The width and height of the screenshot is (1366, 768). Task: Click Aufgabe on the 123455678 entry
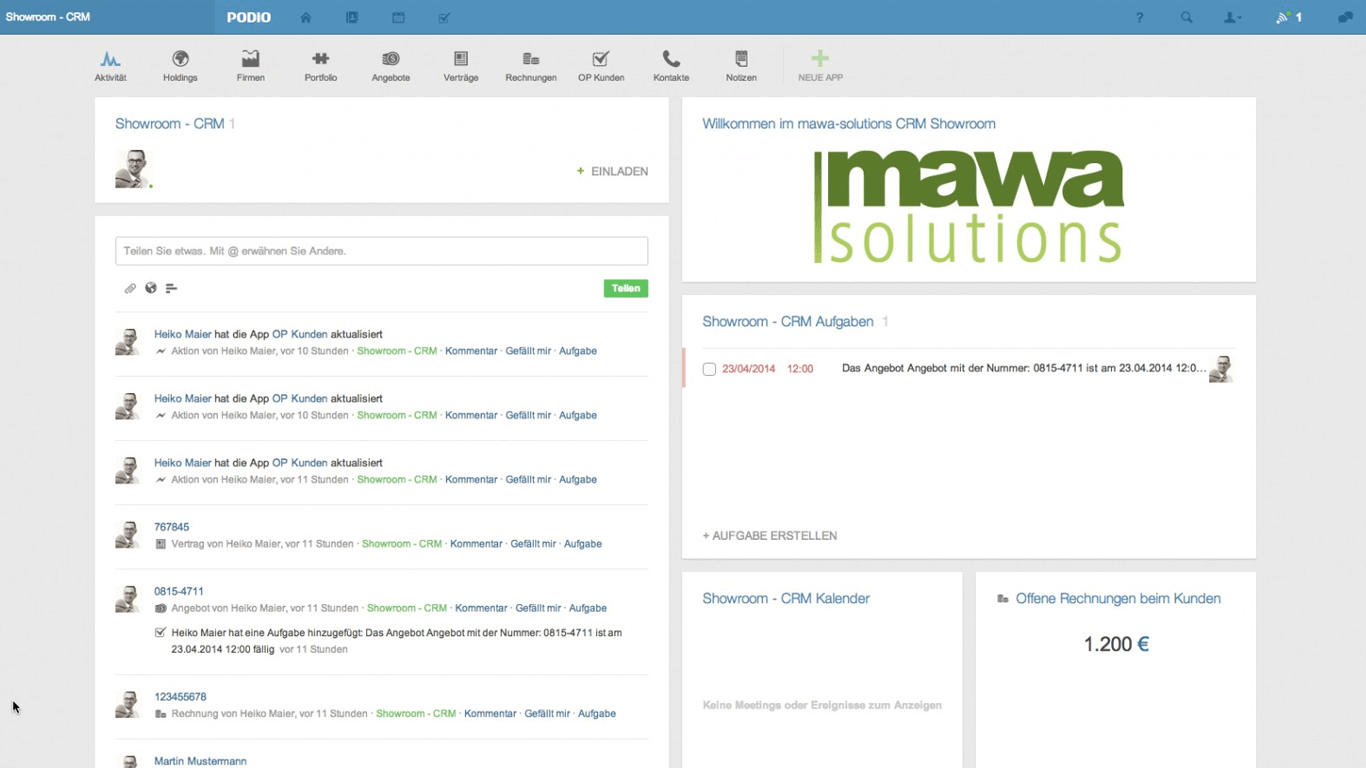click(597, 714)
